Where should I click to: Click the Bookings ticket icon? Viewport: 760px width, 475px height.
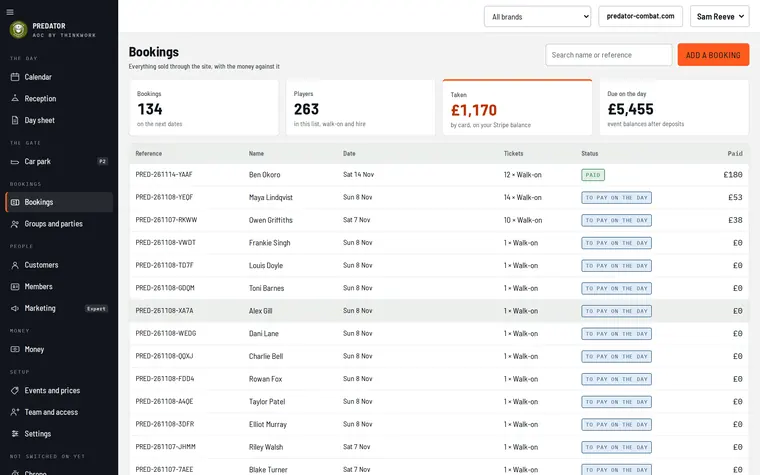15,202
